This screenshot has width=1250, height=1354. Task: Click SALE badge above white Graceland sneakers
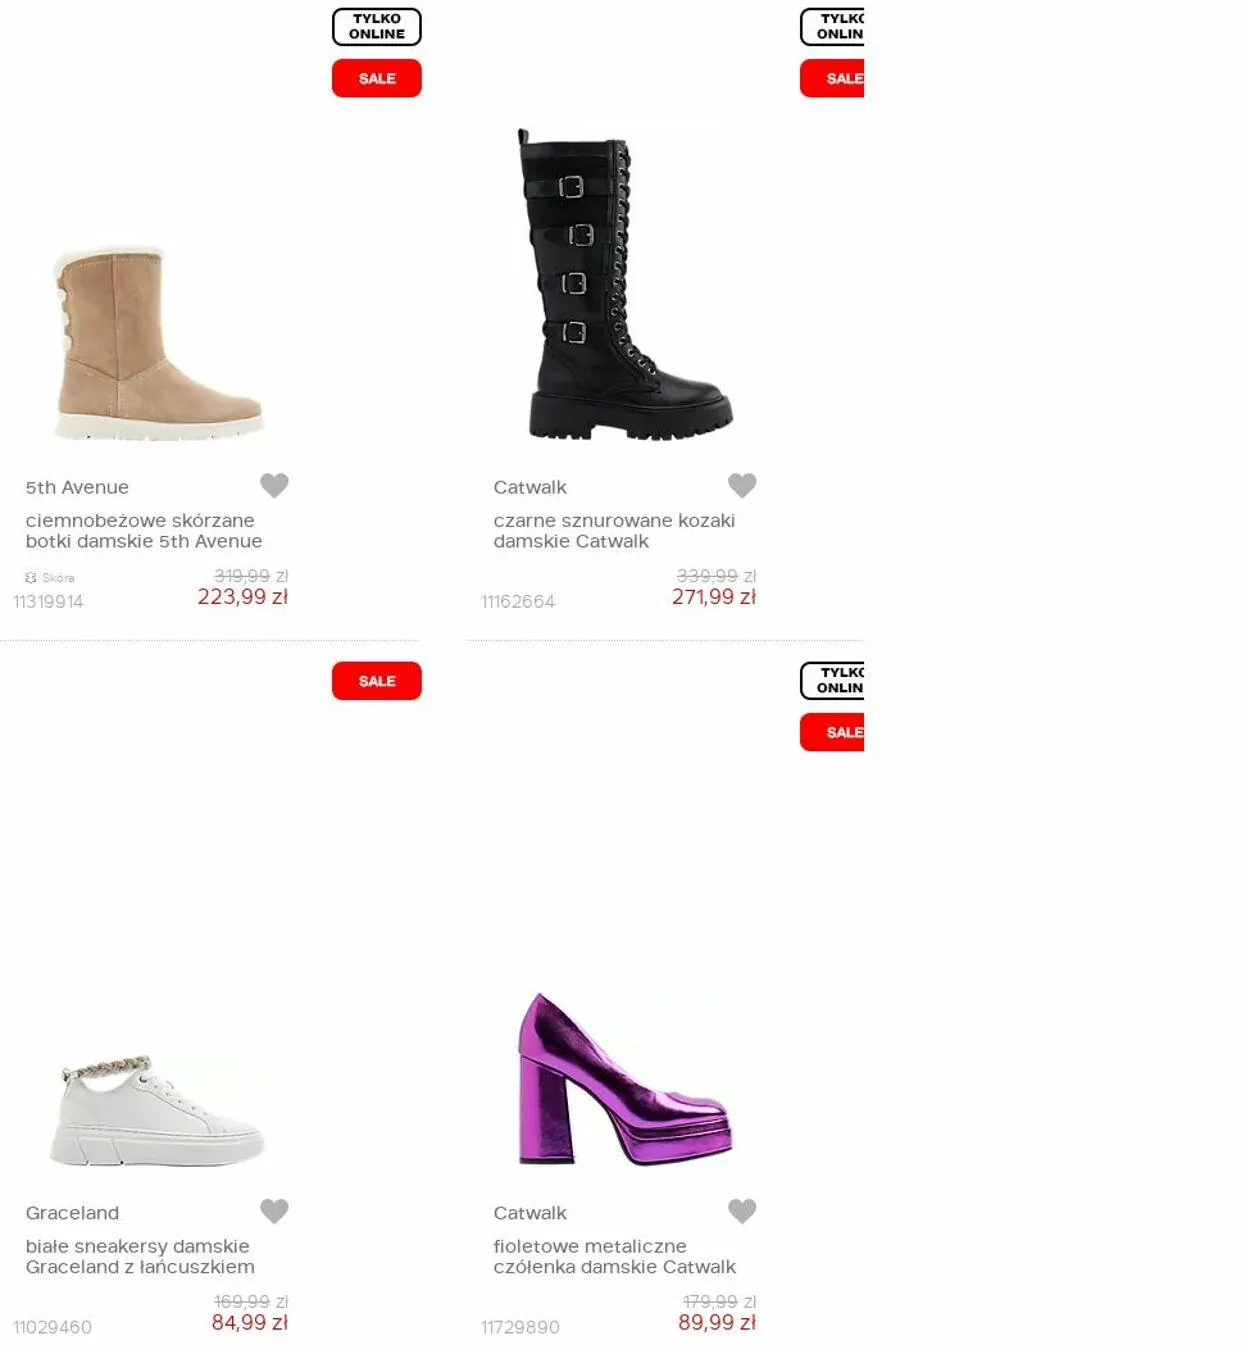(x=377, y=681)
